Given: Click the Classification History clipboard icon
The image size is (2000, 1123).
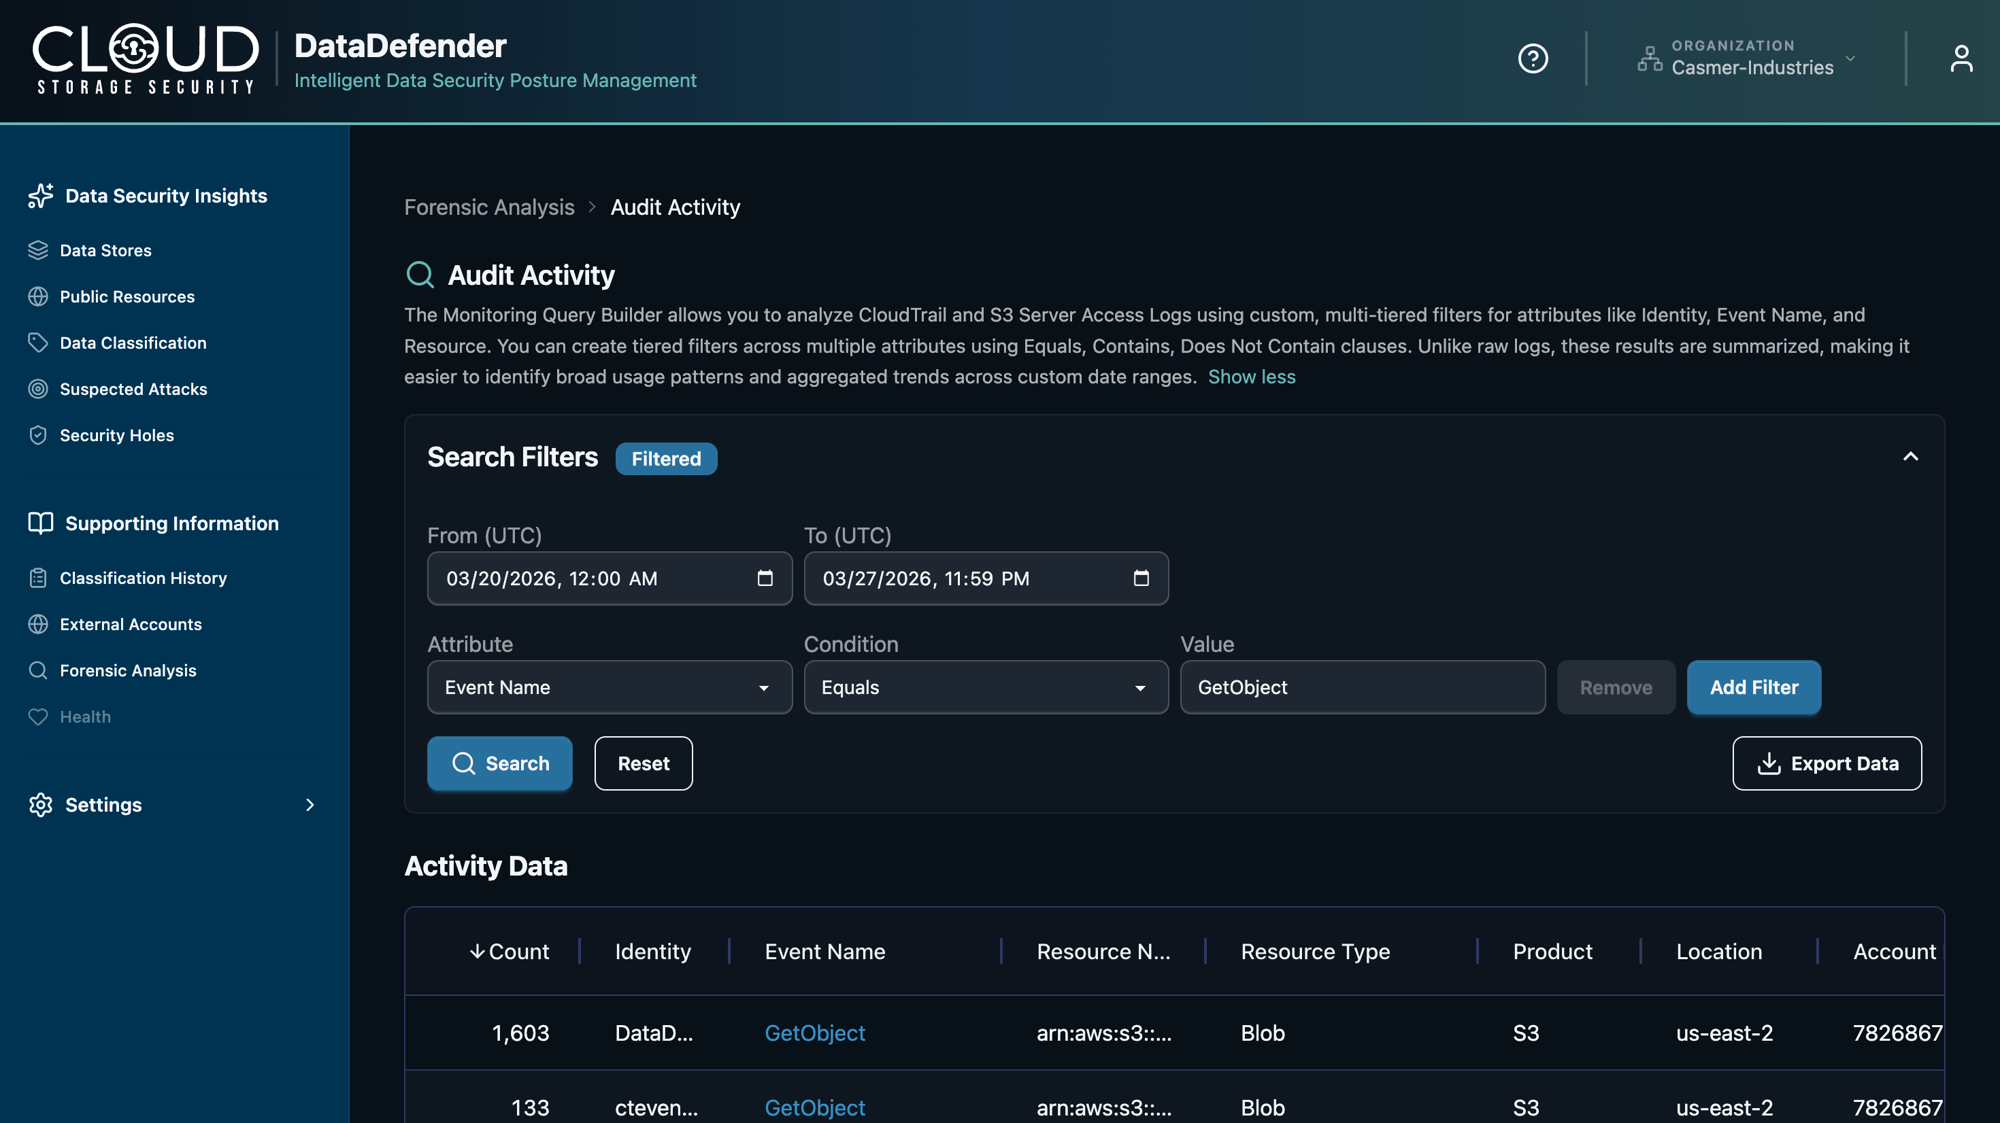Looking at the screenshot, I should [x=38, y=578].
